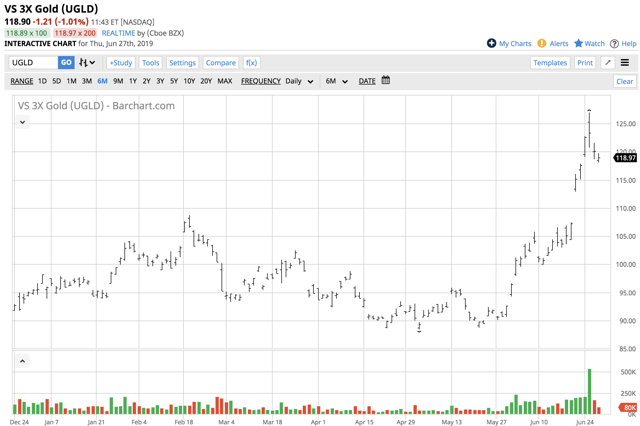Click the DATE label
Image resolution: width=640 pixels, height=426 pixels.
(367, 81)
